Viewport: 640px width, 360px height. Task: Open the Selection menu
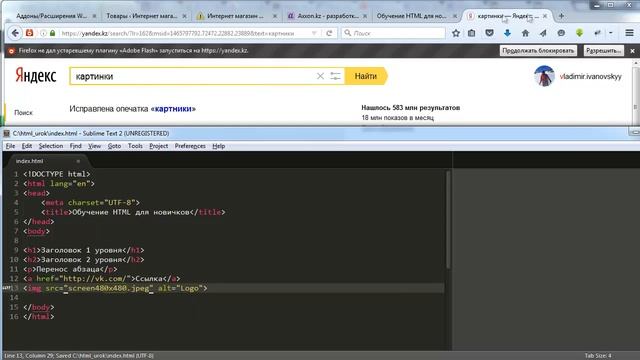pyautogui.click(x=51, y=146)
